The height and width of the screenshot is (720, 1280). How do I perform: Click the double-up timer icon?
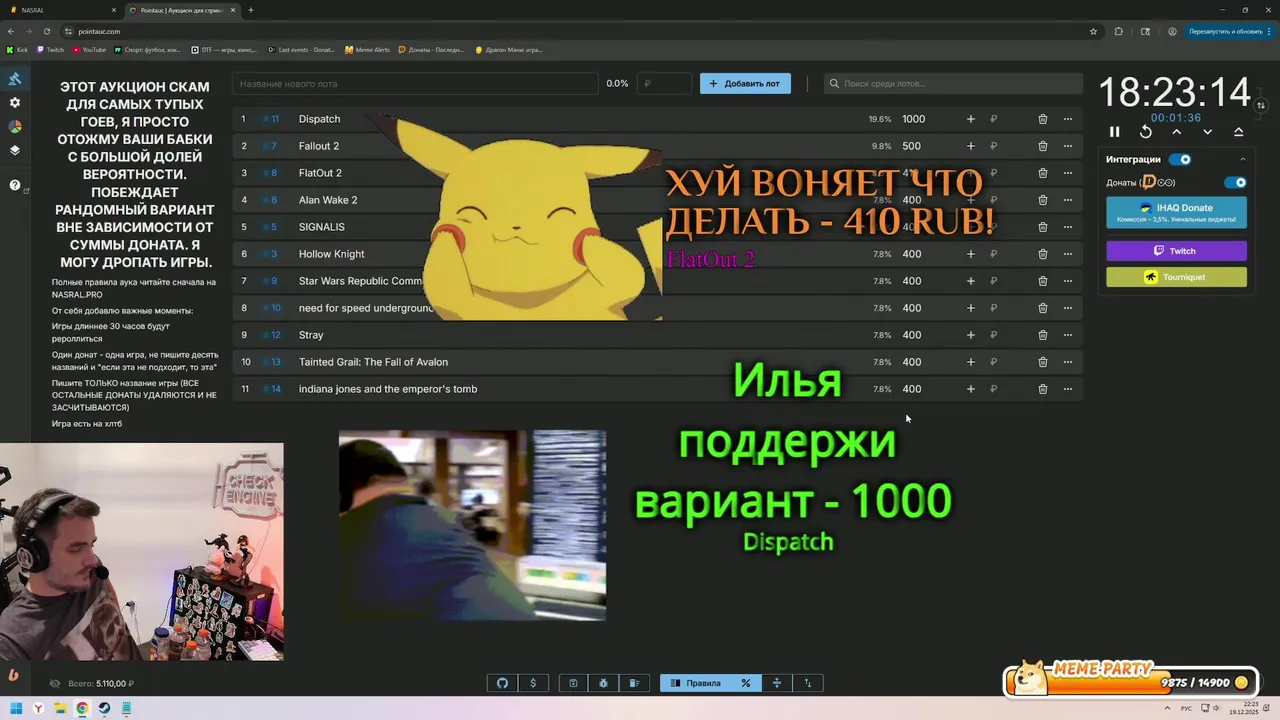coord(1238,132)
